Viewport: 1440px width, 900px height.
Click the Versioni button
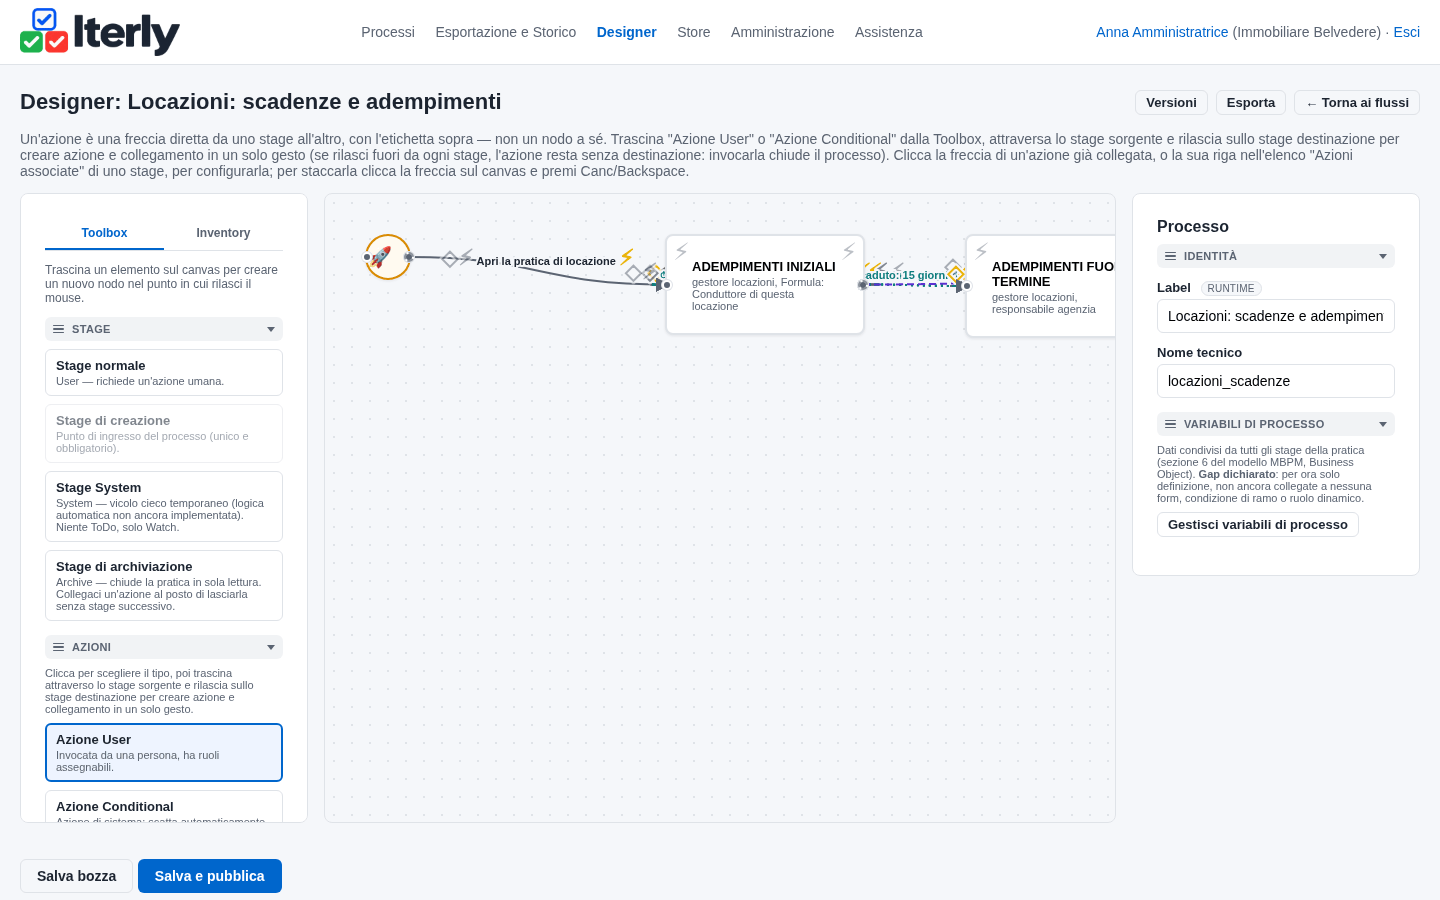[x=1171, y=103]
